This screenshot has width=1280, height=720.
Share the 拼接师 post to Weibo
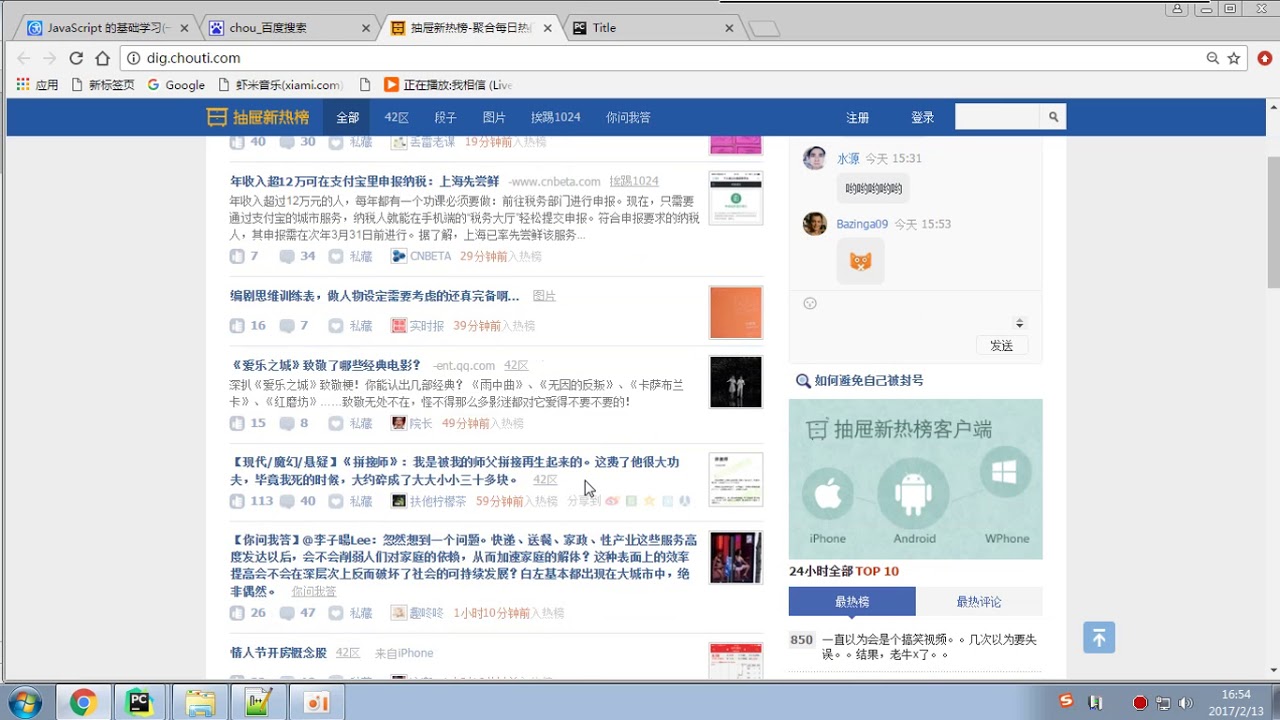[x=612, y=501]
